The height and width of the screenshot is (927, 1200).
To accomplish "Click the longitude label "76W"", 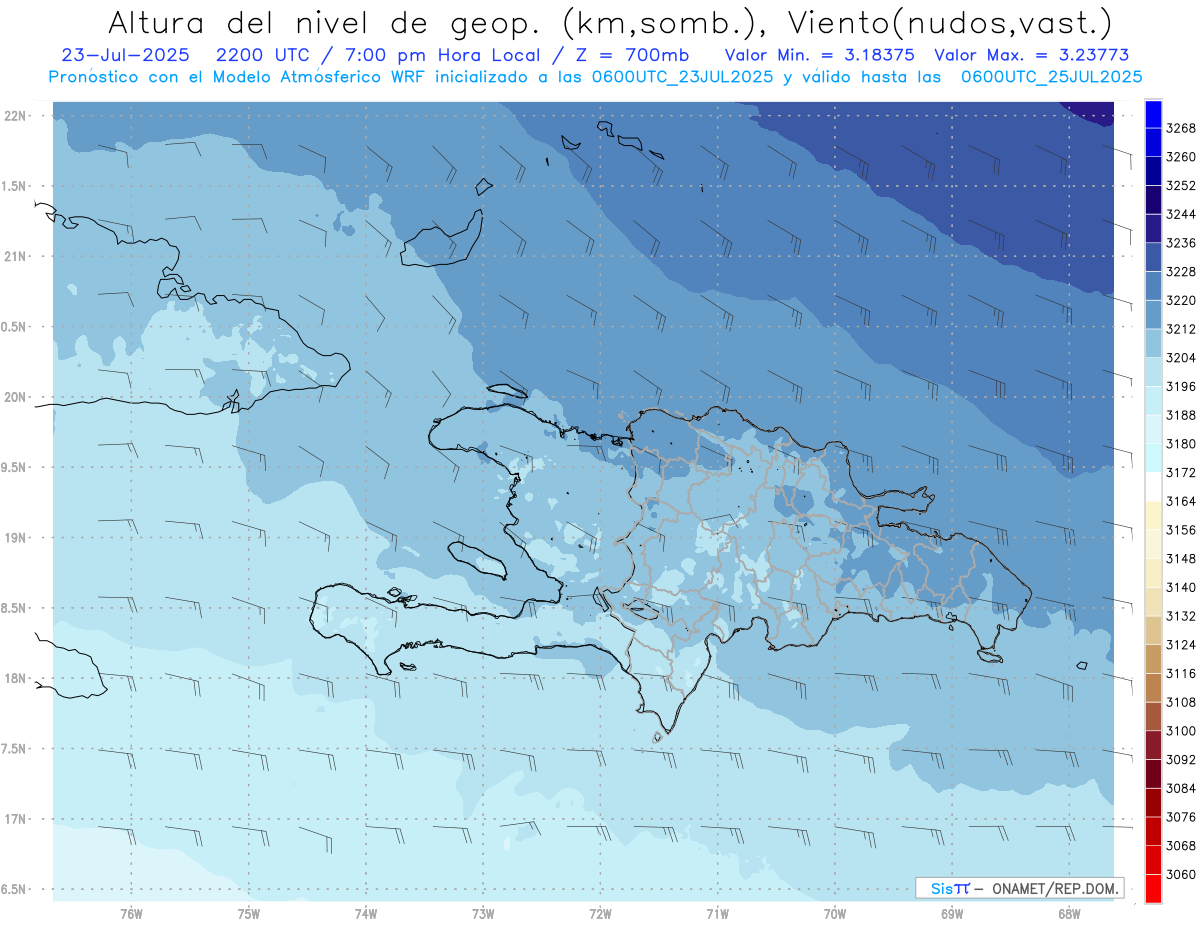I will click(x=131, y=913).
